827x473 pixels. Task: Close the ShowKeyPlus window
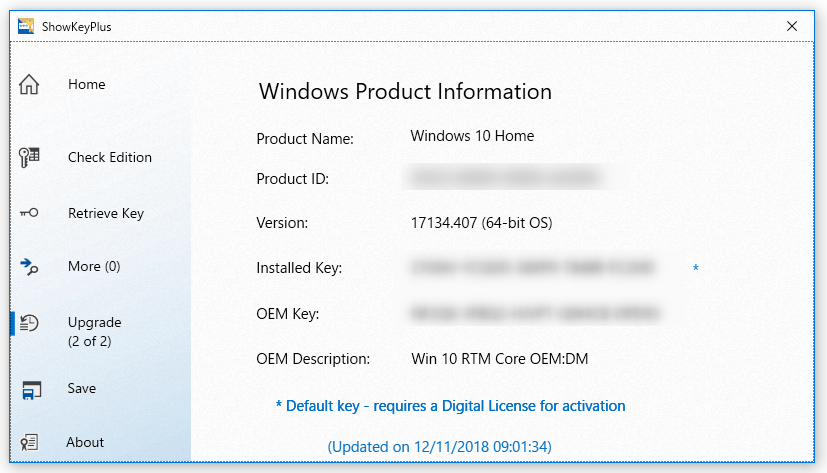tap(792, 26)
